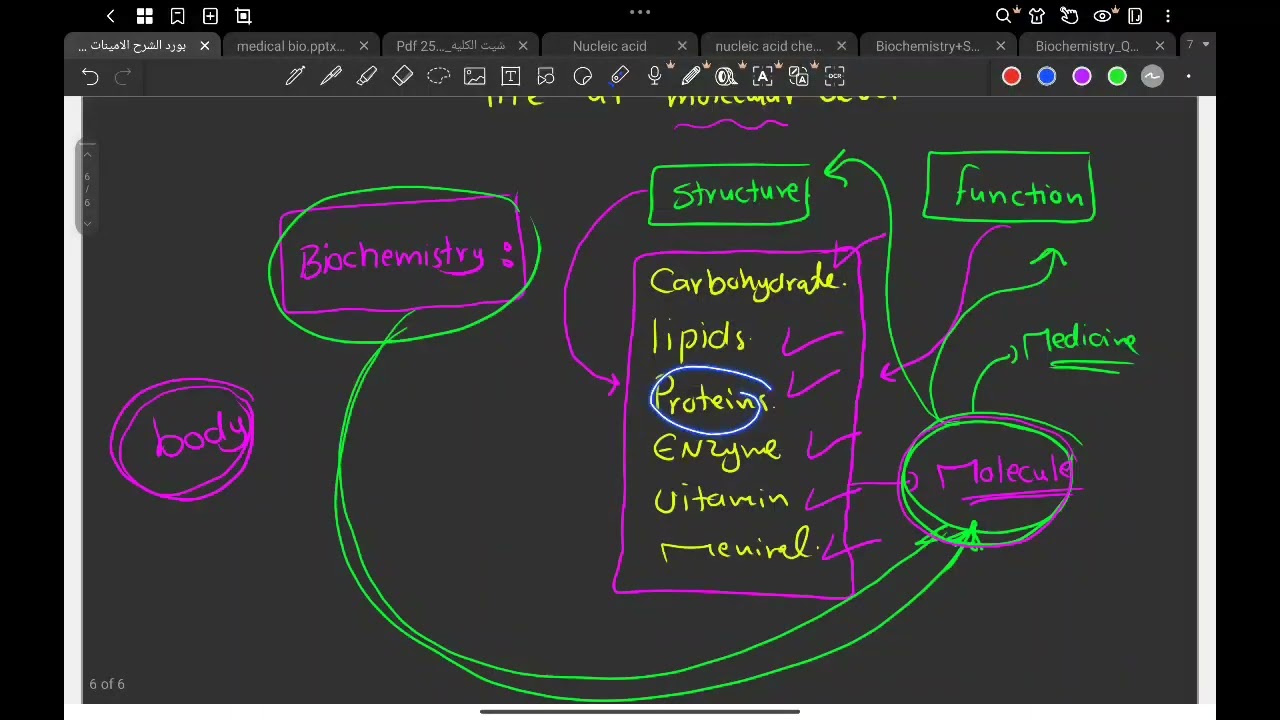This screenshot has width=1280, height=720.
Task: Open the notebook grid overview
Action: [145, 16]
